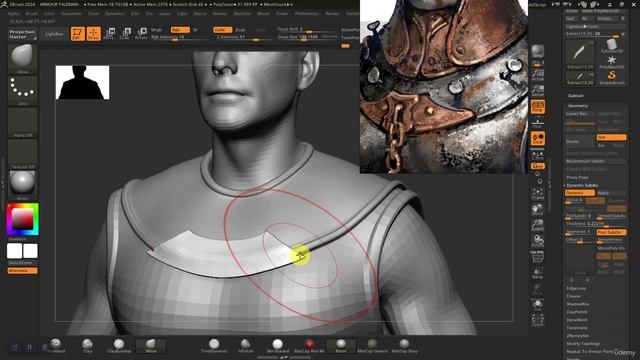Toggle the Post SubDiv button
The height and width of the screenshot is (360, 640).
click(611, 232)
